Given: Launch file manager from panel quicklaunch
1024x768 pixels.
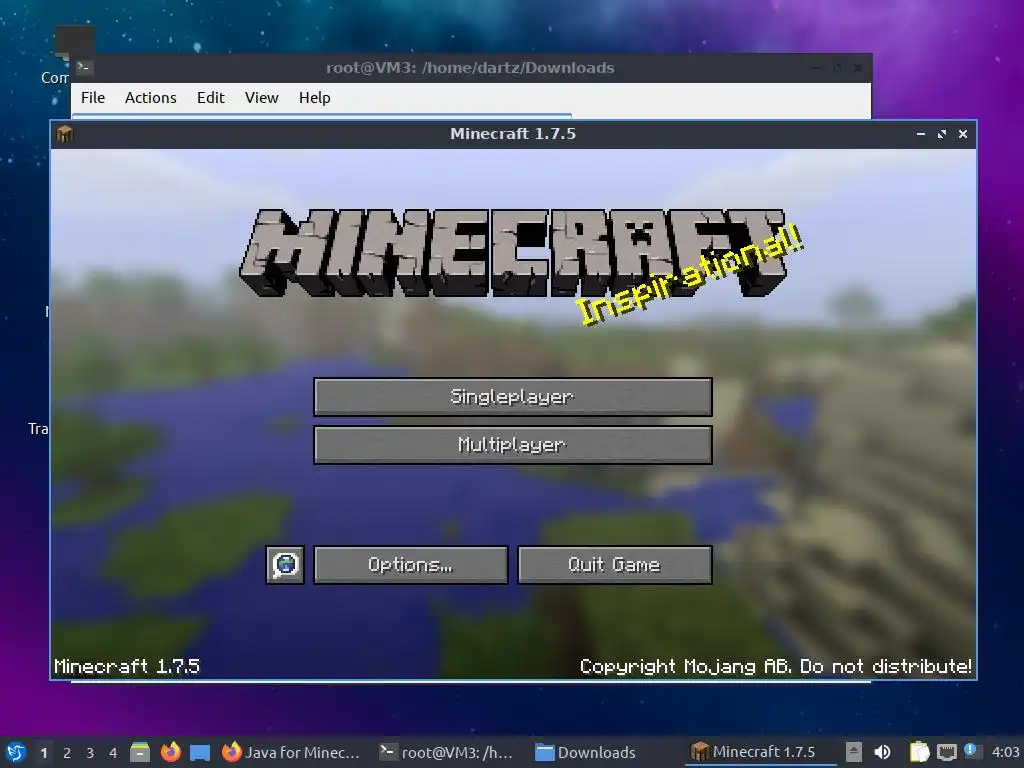Looking at the screenshot, I should 140,752.
